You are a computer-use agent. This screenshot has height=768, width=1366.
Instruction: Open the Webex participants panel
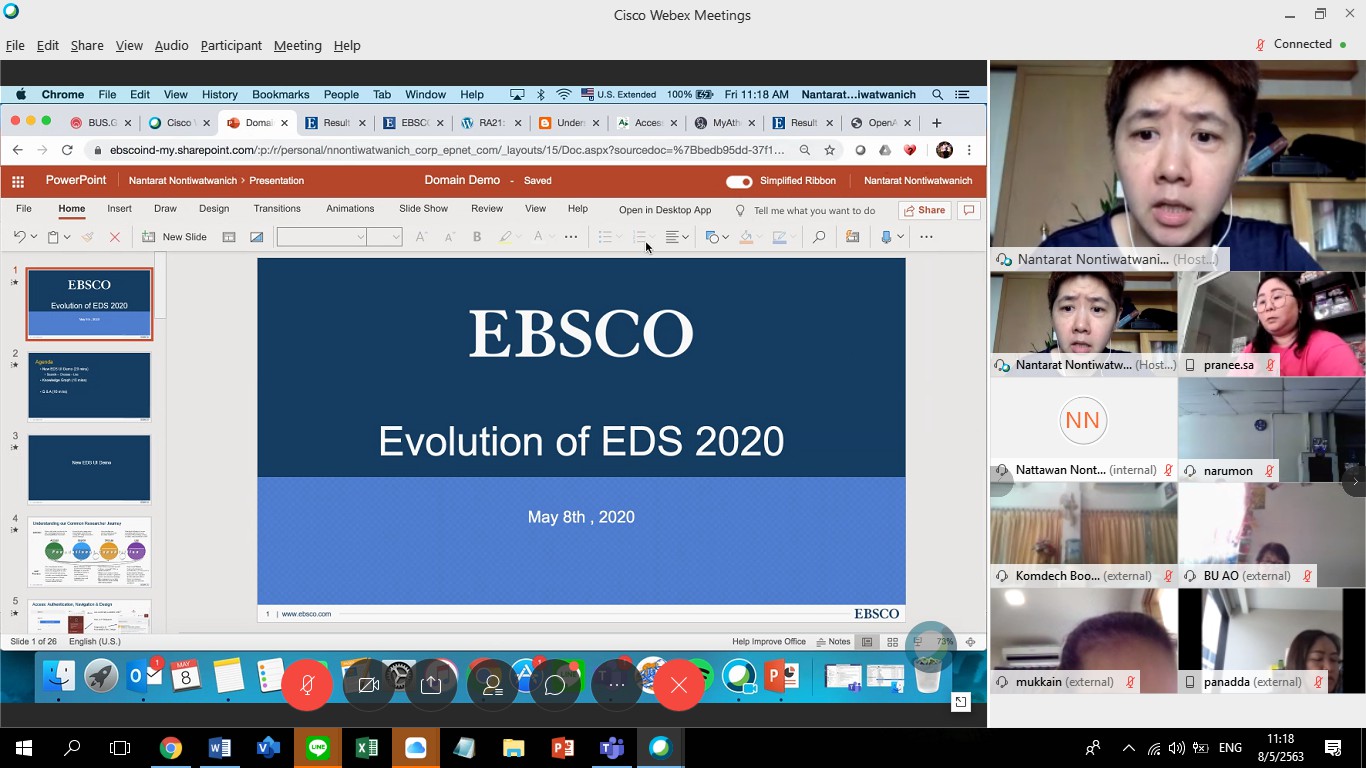(x=493, y=685)
